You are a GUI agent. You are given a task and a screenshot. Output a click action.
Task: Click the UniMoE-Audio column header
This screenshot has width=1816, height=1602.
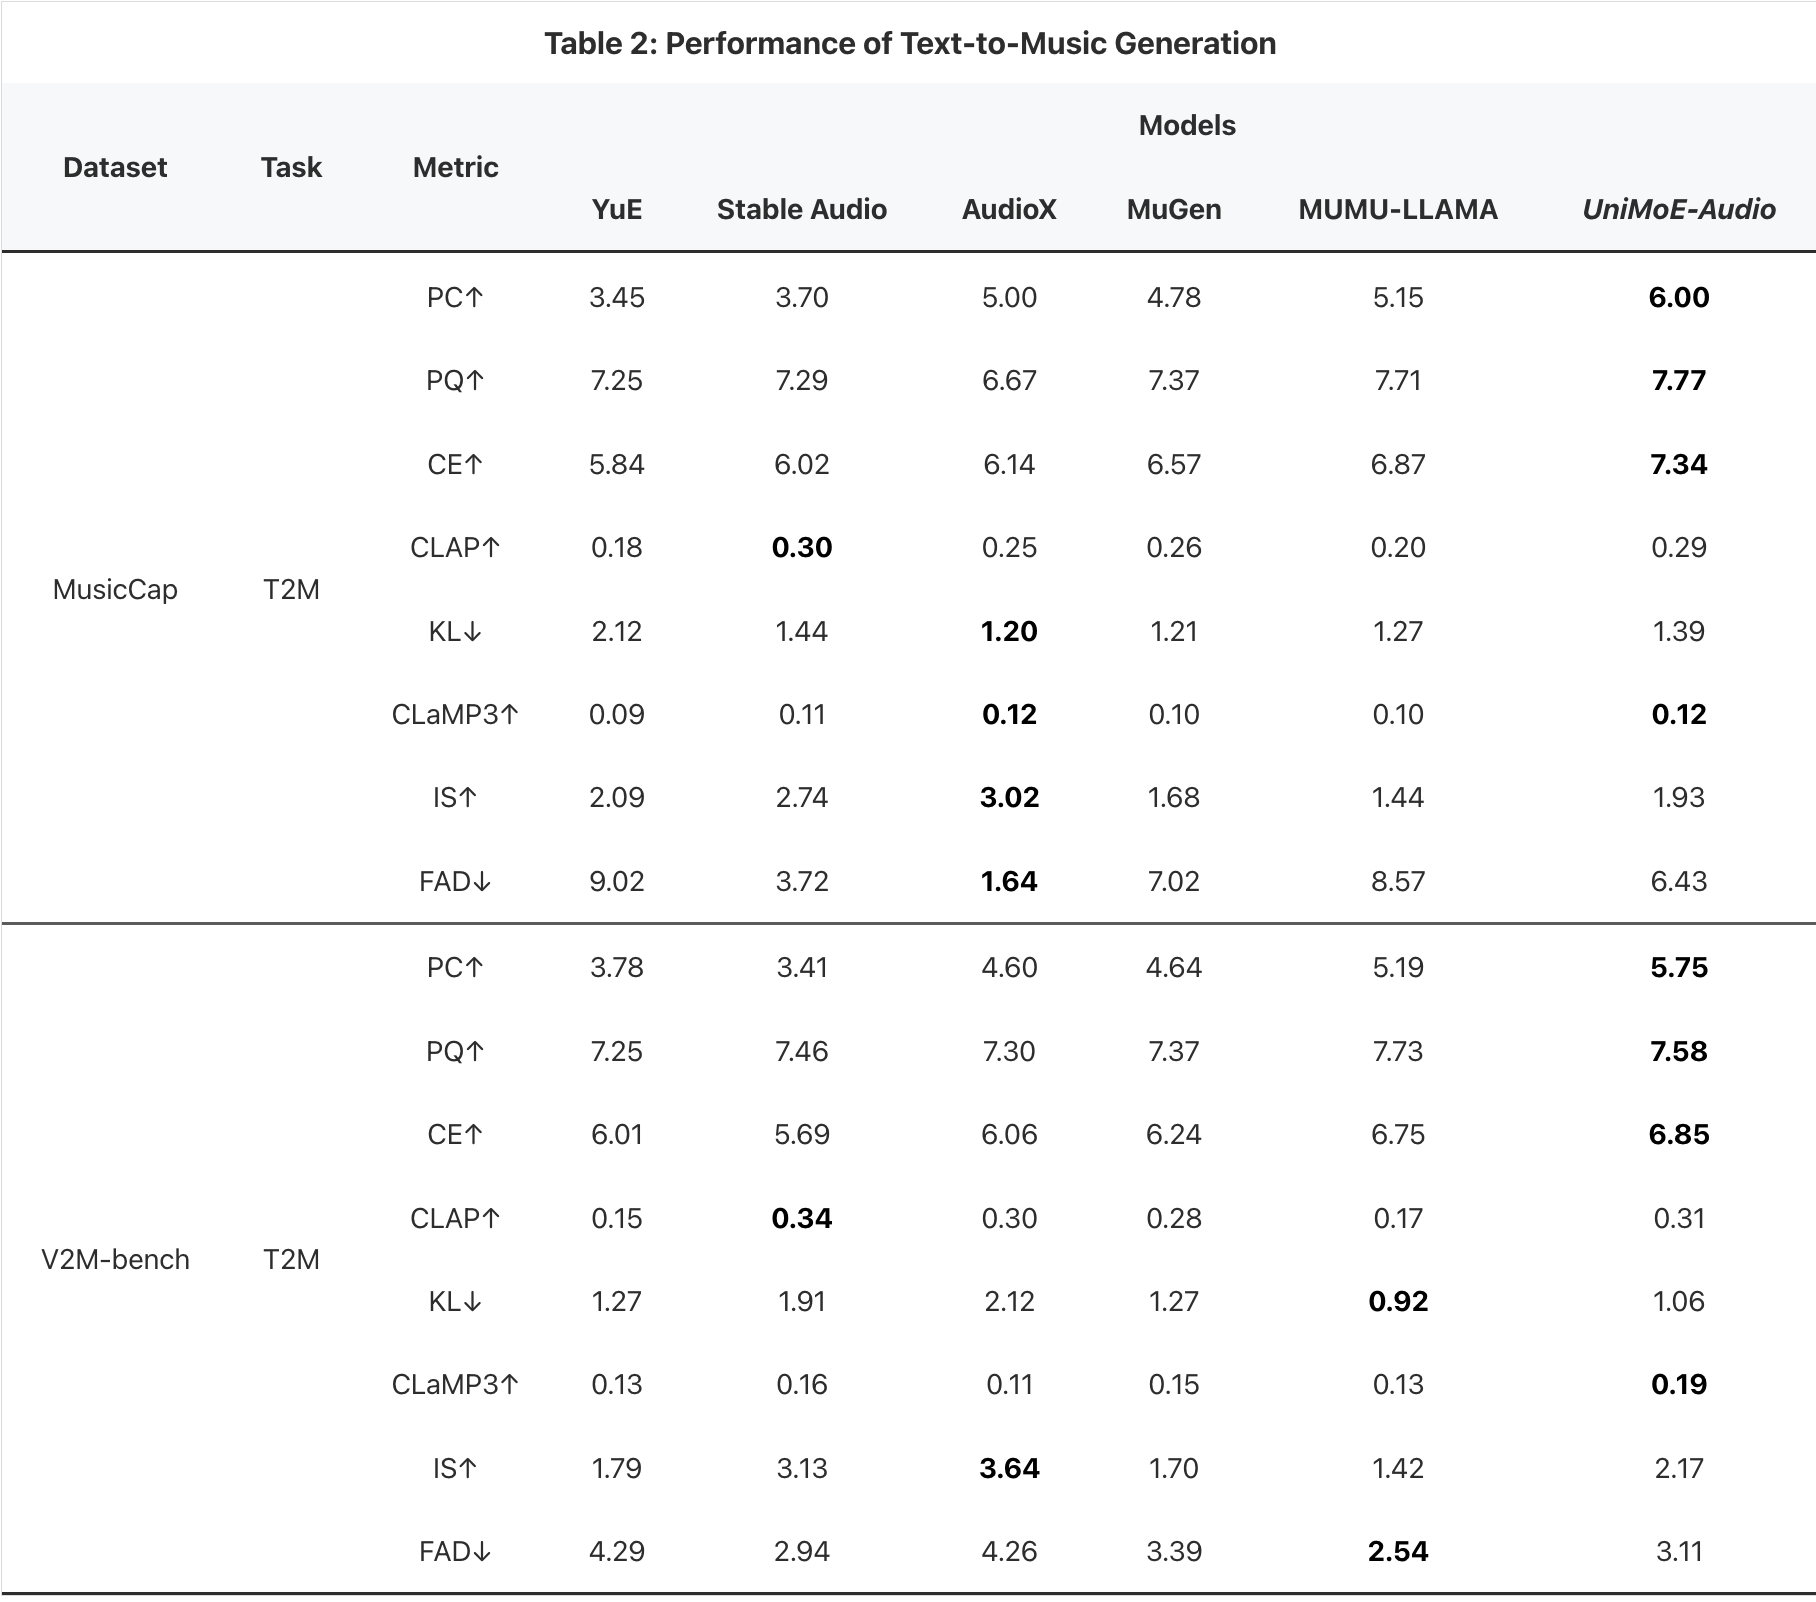(x=1678, y=209)
